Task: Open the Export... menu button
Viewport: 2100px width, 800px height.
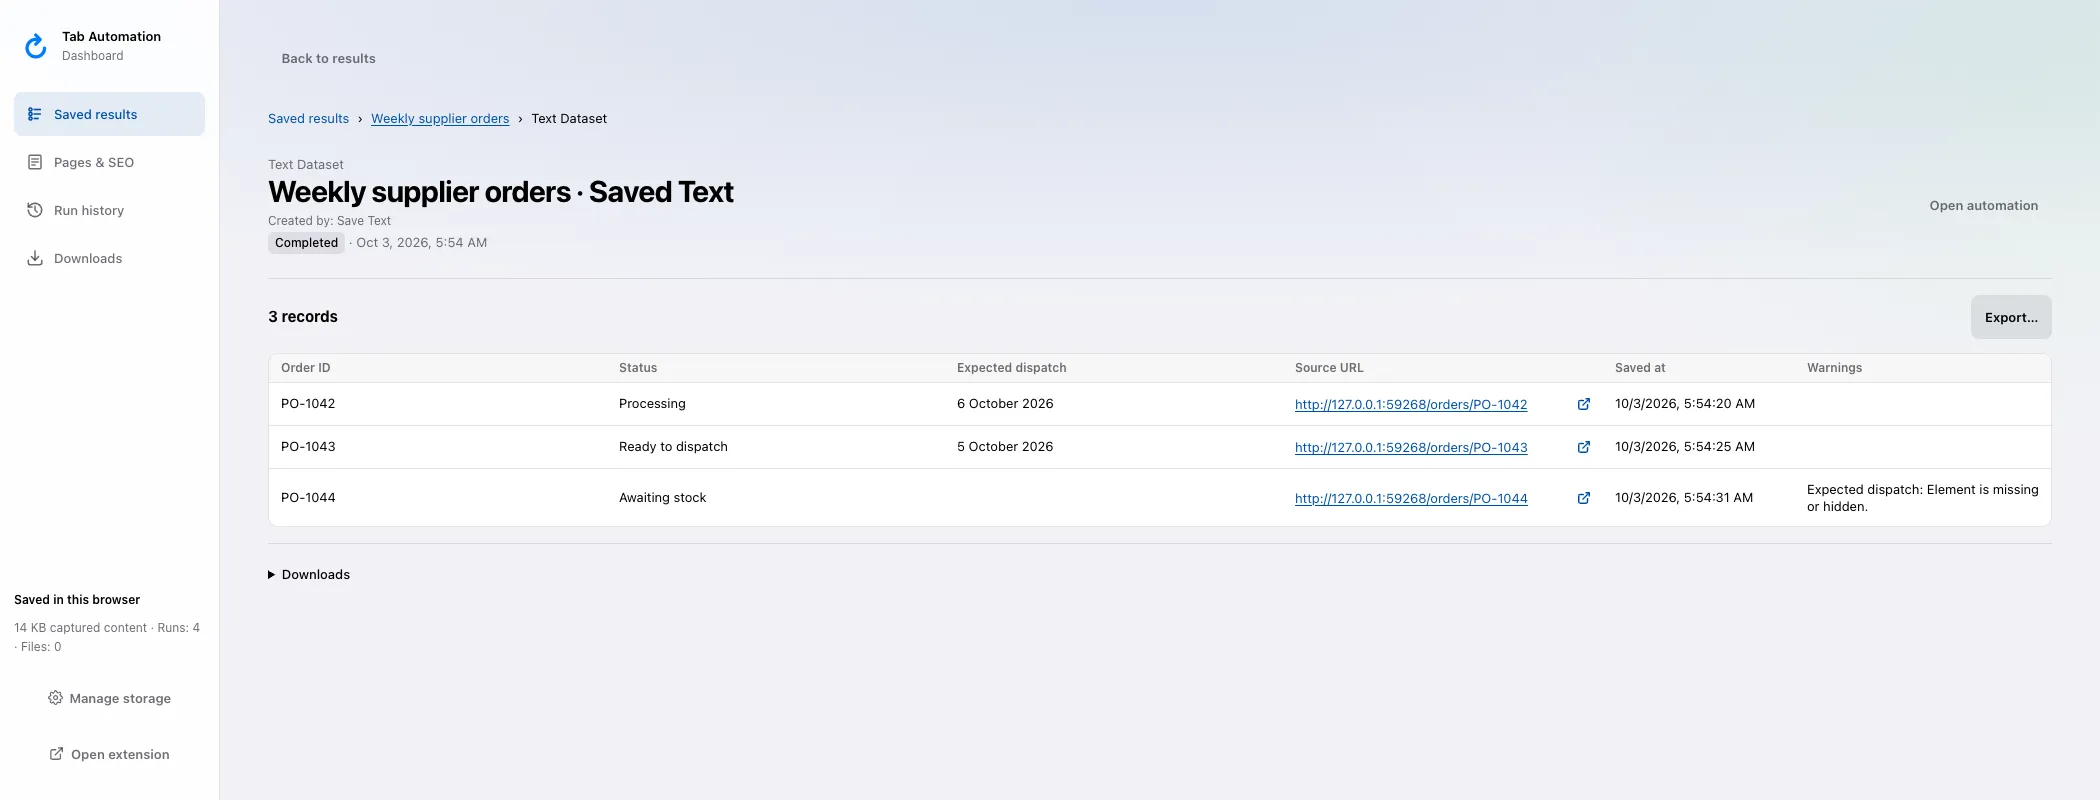Action: pos(2011,317)
